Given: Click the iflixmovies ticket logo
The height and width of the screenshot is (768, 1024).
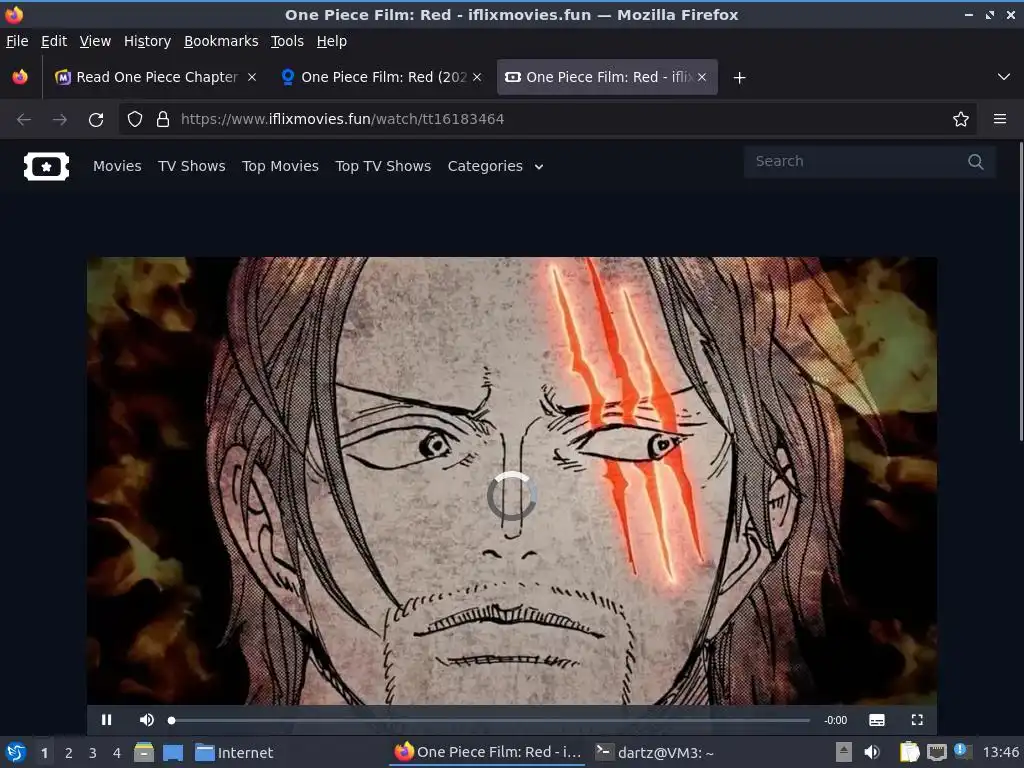Looking at the screenshot, I should (46, 167).
